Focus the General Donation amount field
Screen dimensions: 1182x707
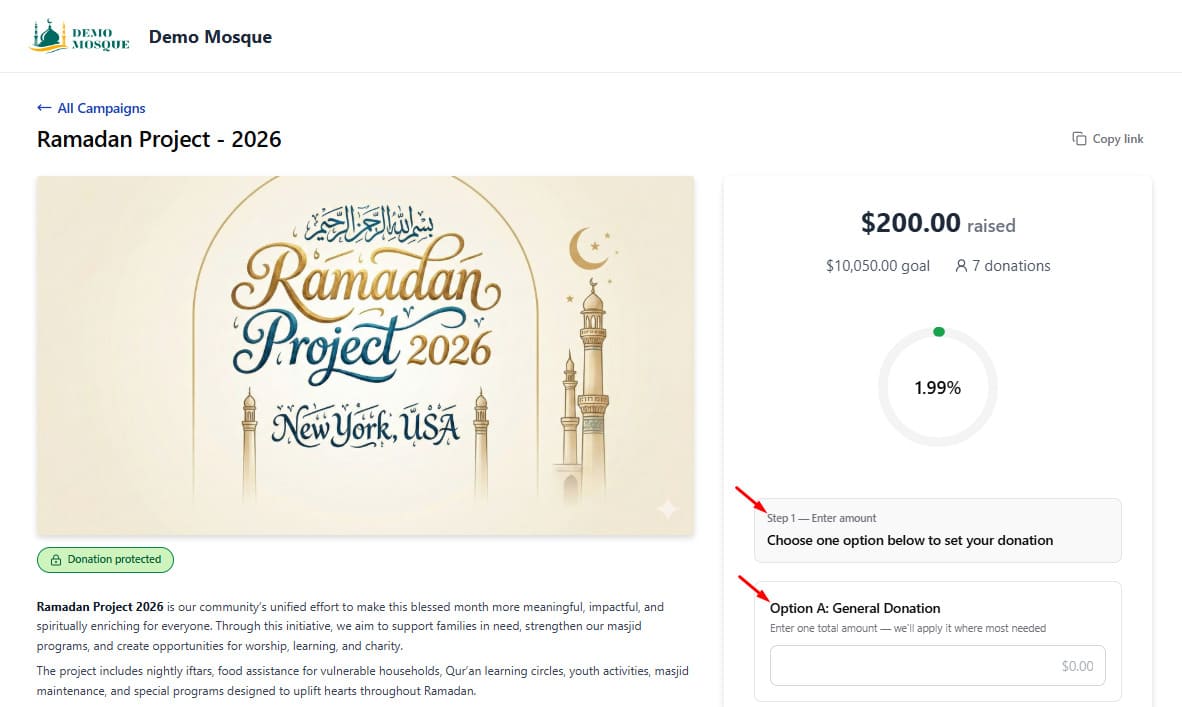[938, 666]
